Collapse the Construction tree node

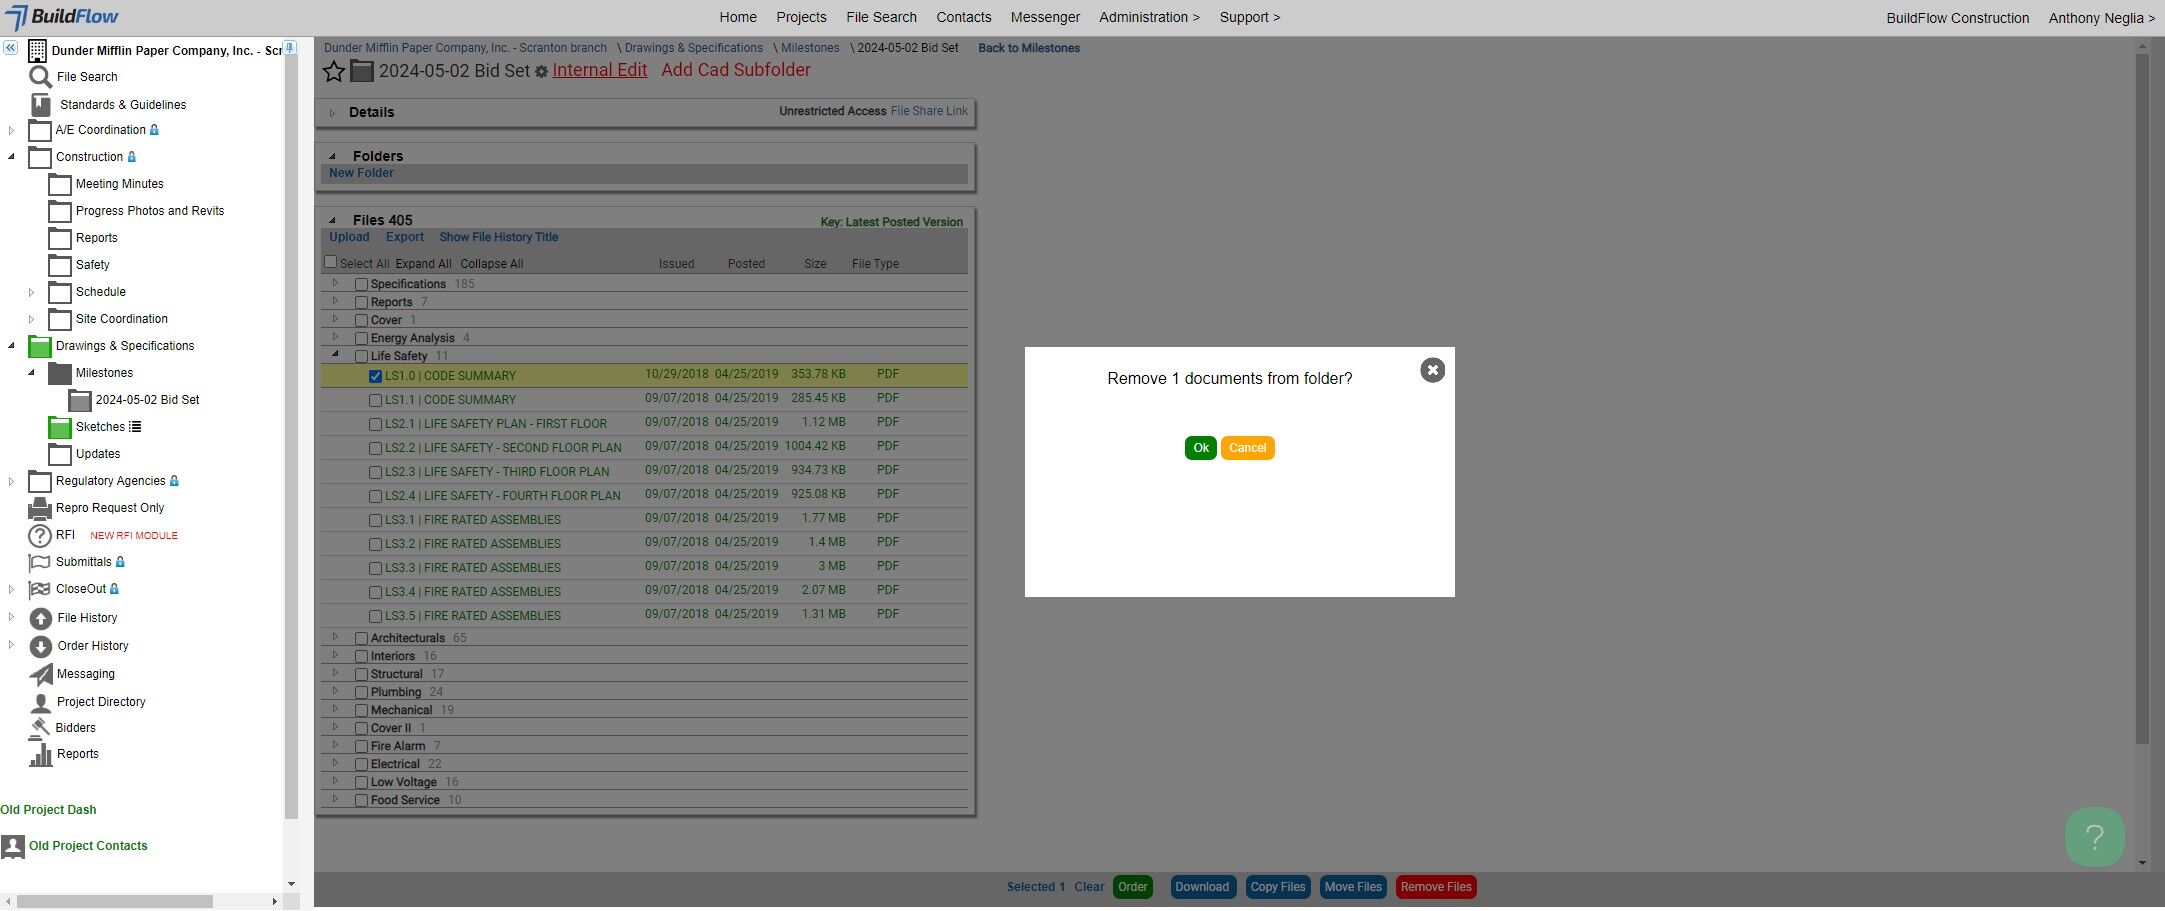[11, 157]
